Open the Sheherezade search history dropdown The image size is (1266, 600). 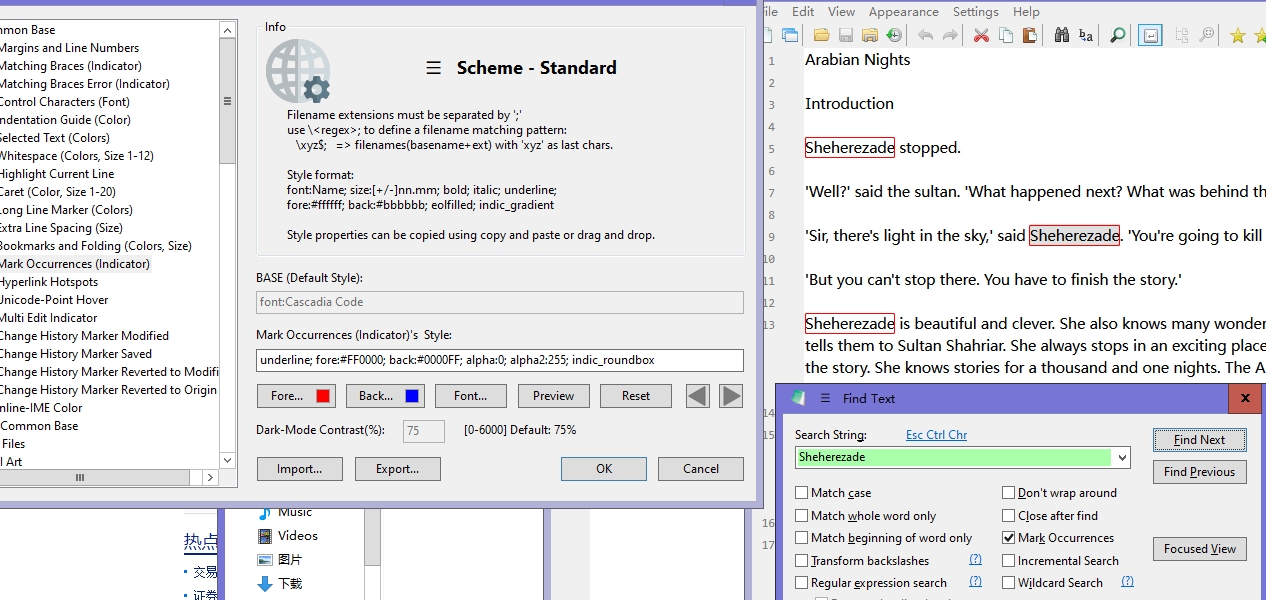(x=1123, y=457)
